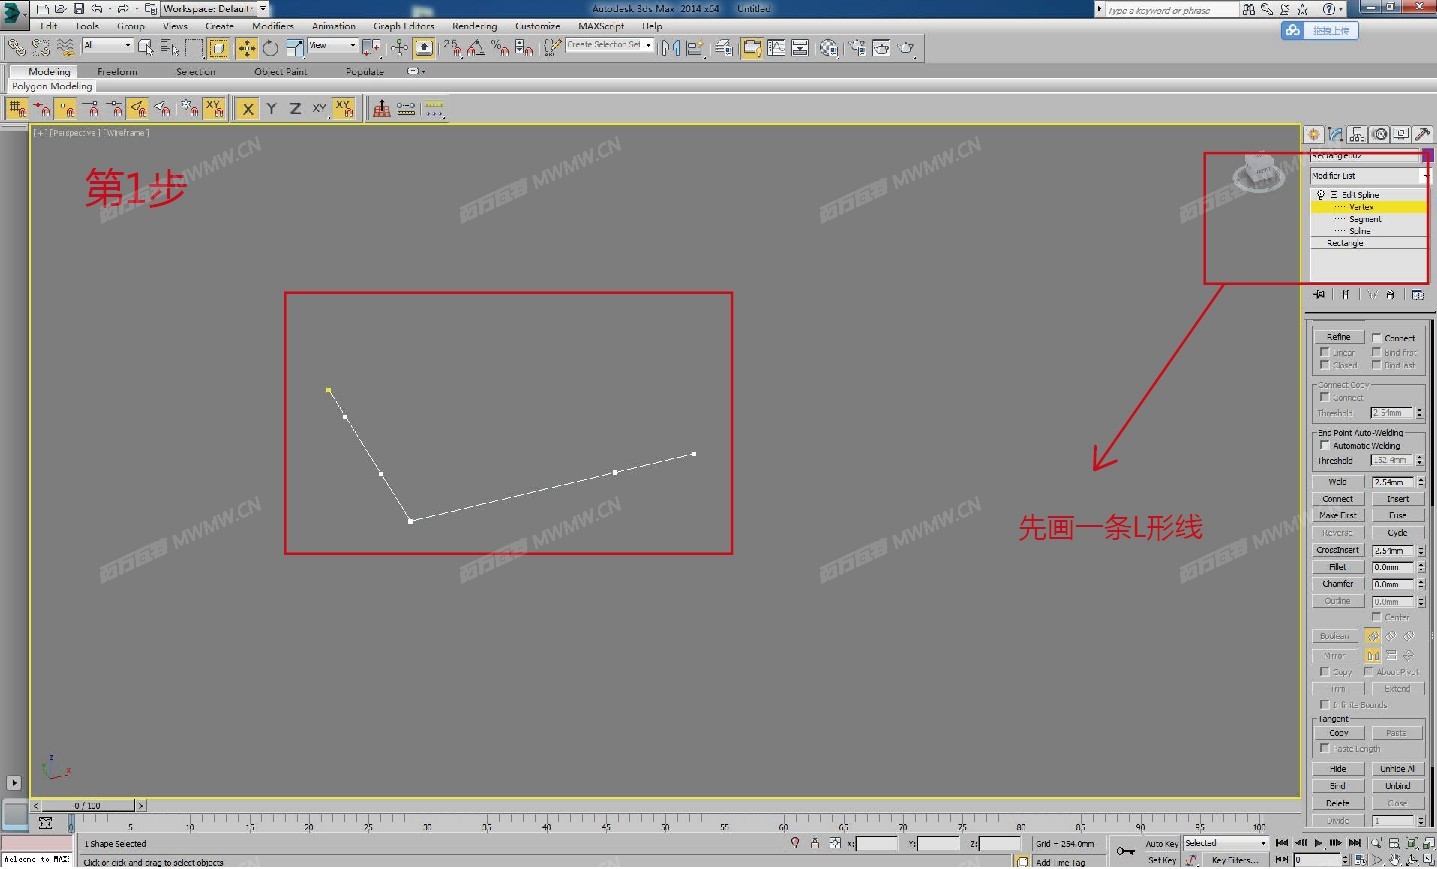
Task: Enable Automatic Welding checkbox
Action: [1325, 446]
